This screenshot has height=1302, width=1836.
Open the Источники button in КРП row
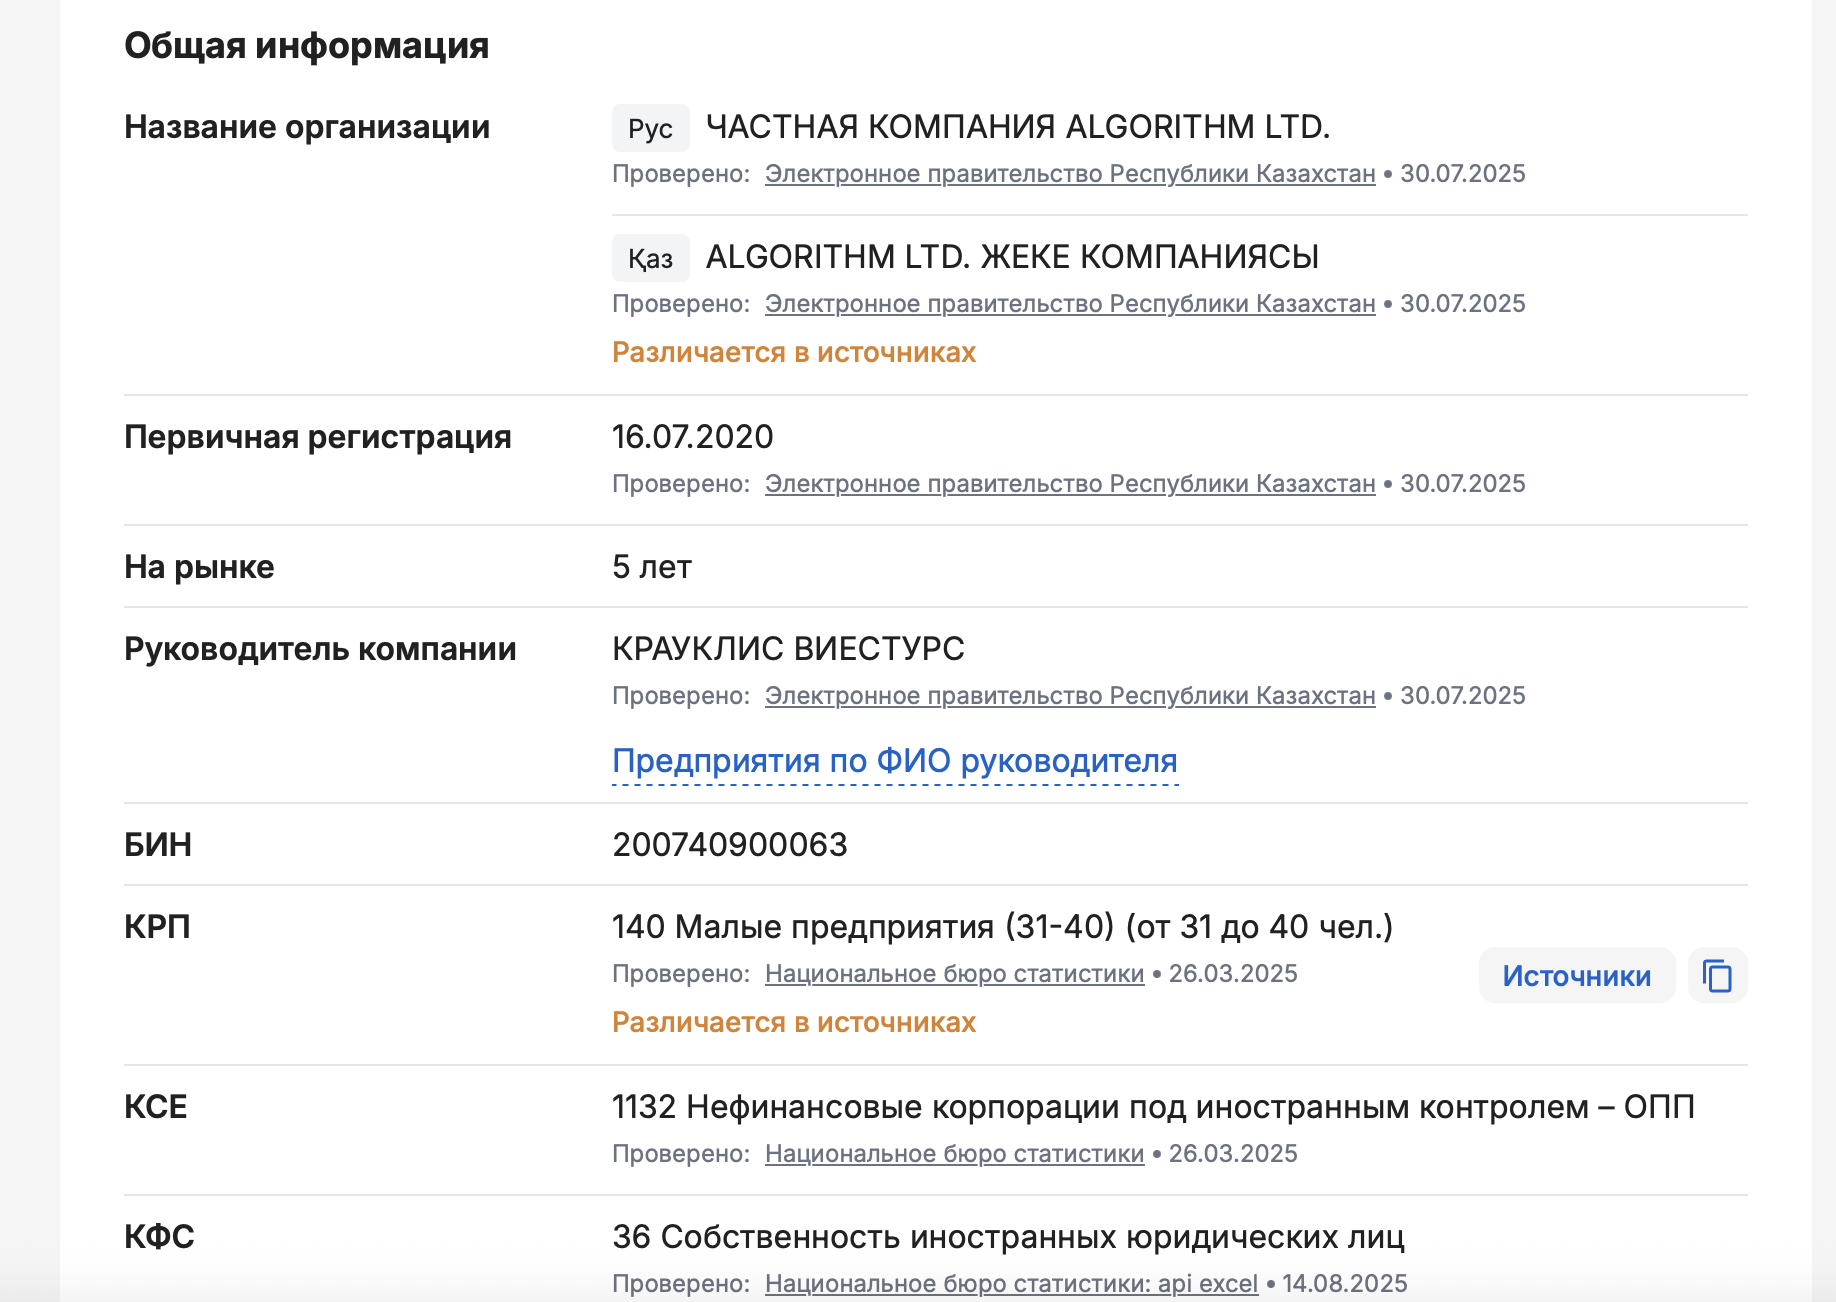coord(1576,975)
